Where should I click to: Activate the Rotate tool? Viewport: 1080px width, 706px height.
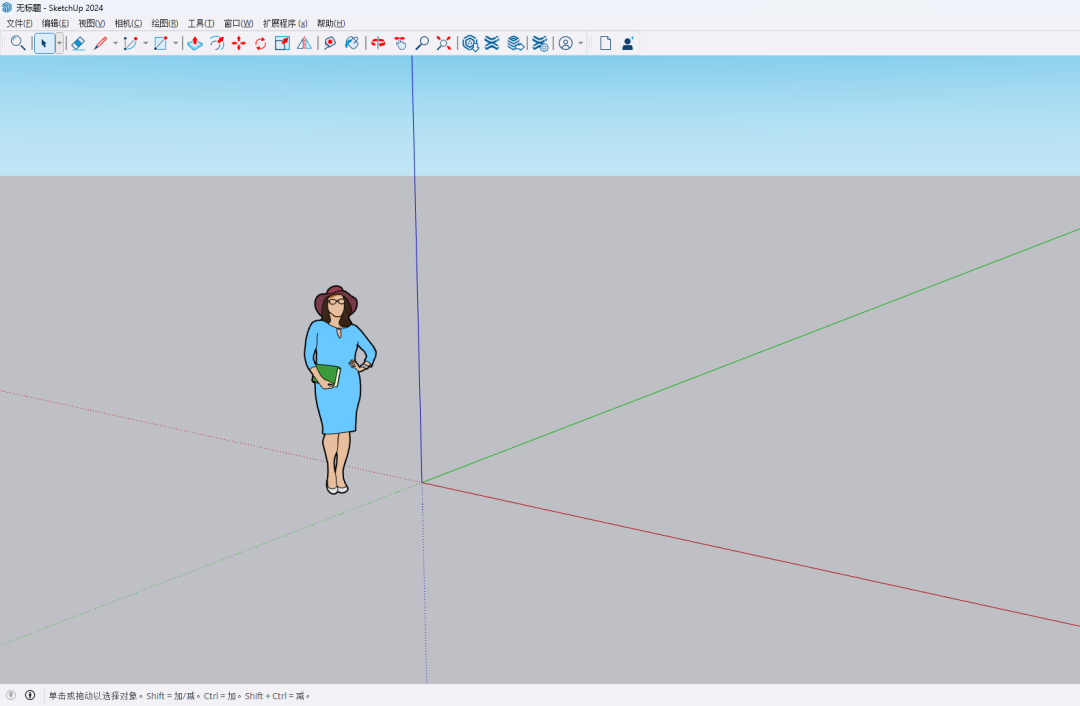click(260, 43)
